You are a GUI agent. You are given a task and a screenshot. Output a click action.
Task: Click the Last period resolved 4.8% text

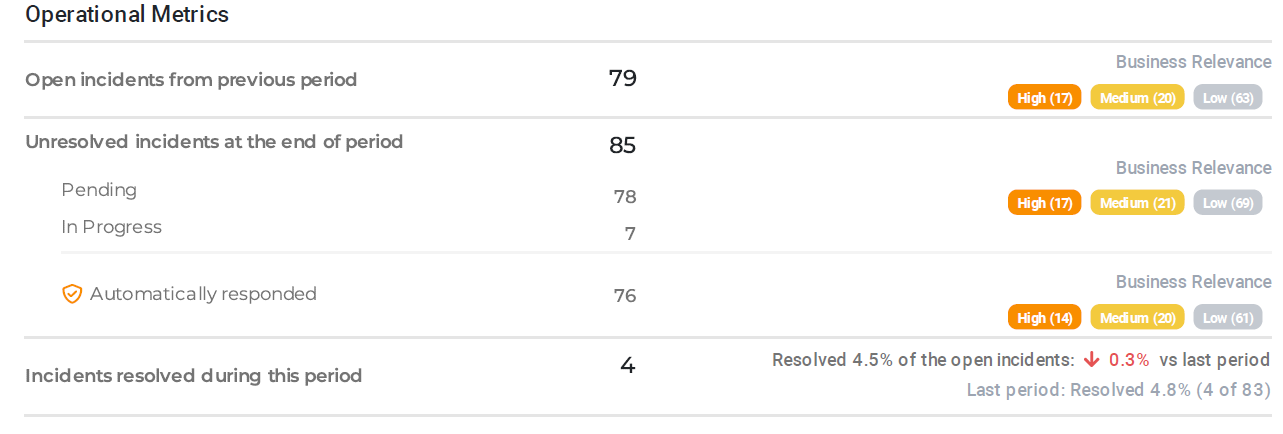(1118, 390)
